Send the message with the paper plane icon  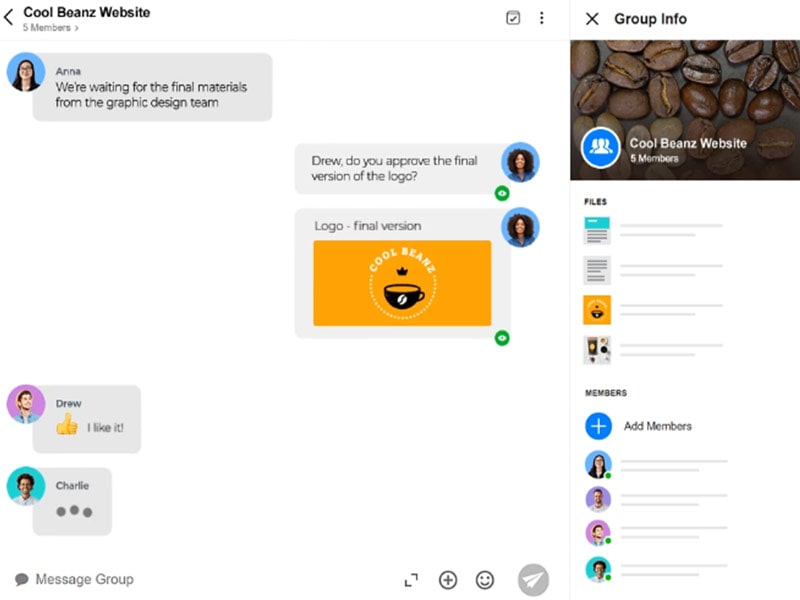(x=533, y=580)
